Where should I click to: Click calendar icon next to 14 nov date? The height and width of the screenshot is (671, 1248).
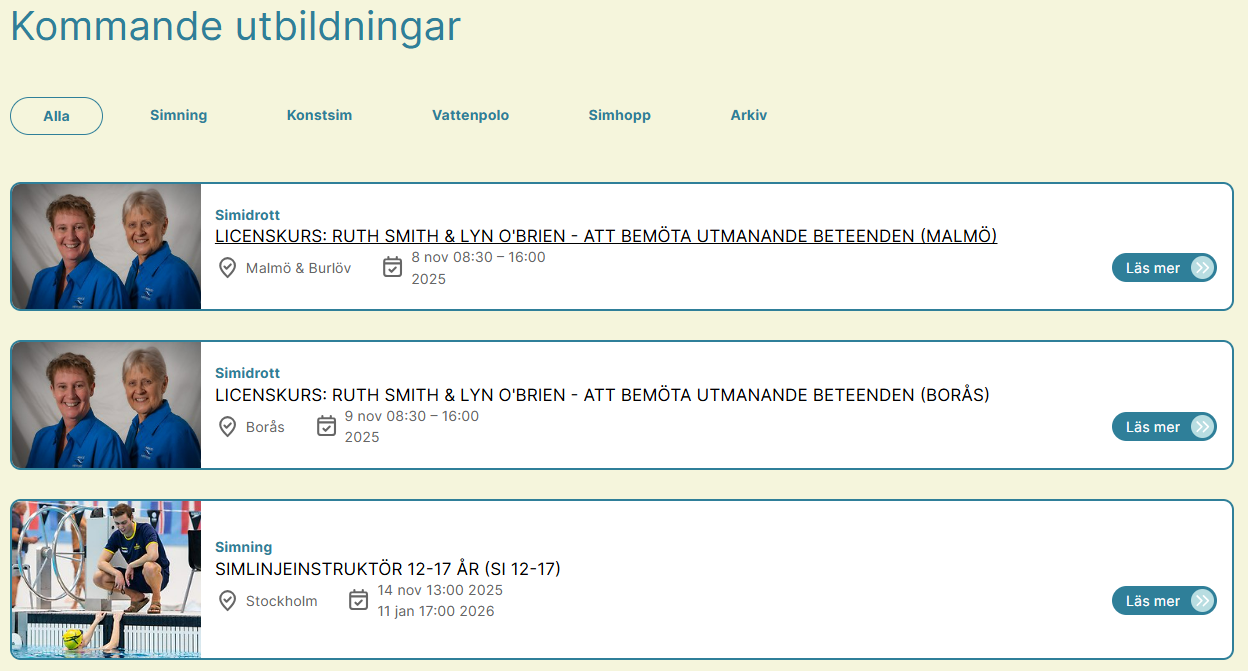[x=359, y=600]
